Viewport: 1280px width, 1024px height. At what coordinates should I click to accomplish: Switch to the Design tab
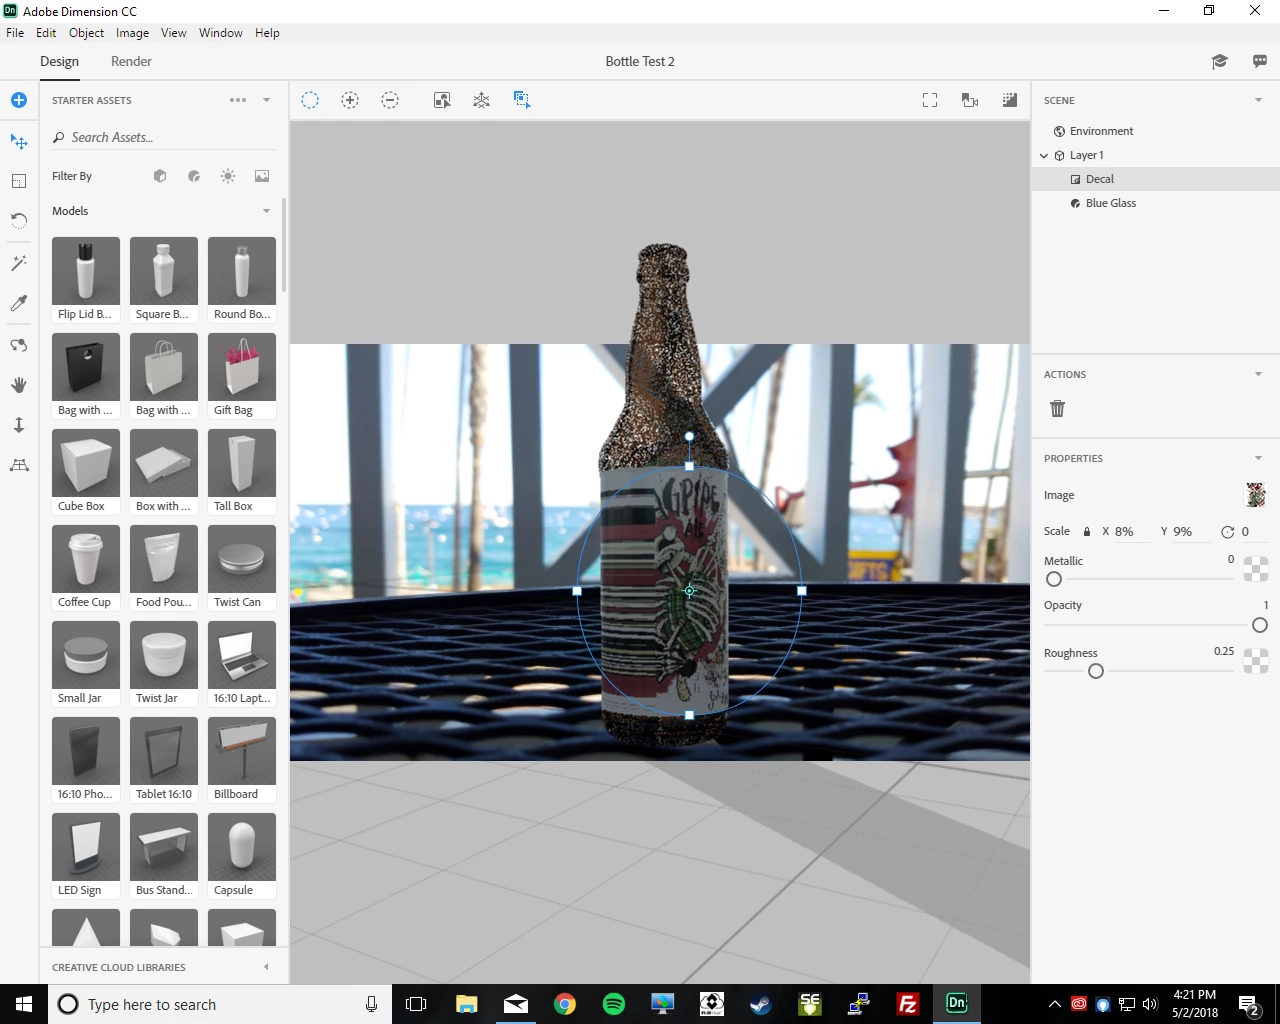59,61
